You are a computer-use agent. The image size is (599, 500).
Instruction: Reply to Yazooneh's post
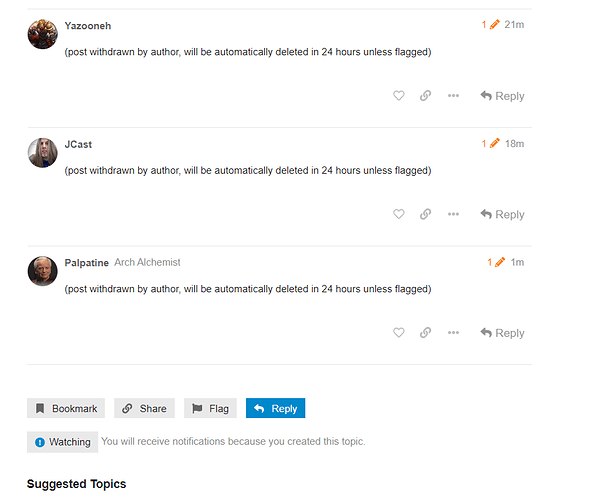[502, 96]
